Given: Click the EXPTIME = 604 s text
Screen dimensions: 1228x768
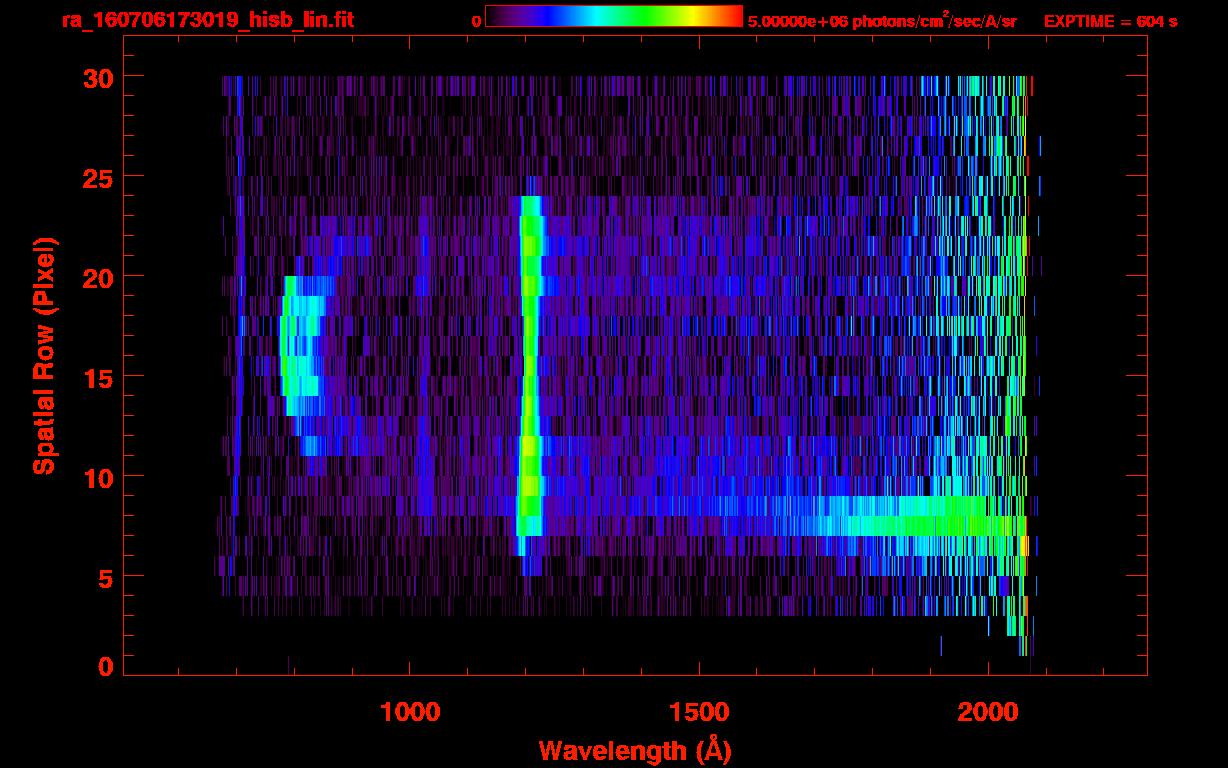Looking at the screenshot, I should (1110, 21).
